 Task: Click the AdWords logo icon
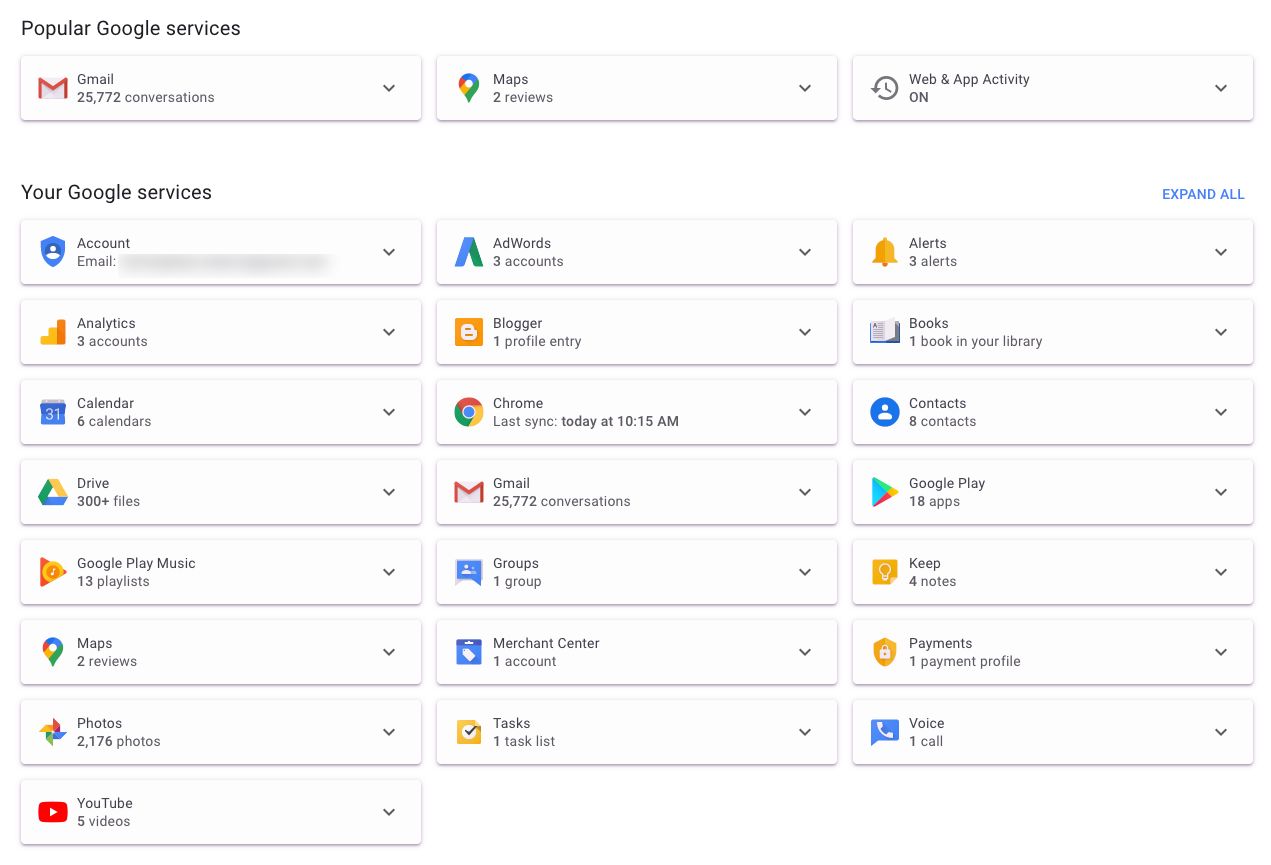(469, 252)
